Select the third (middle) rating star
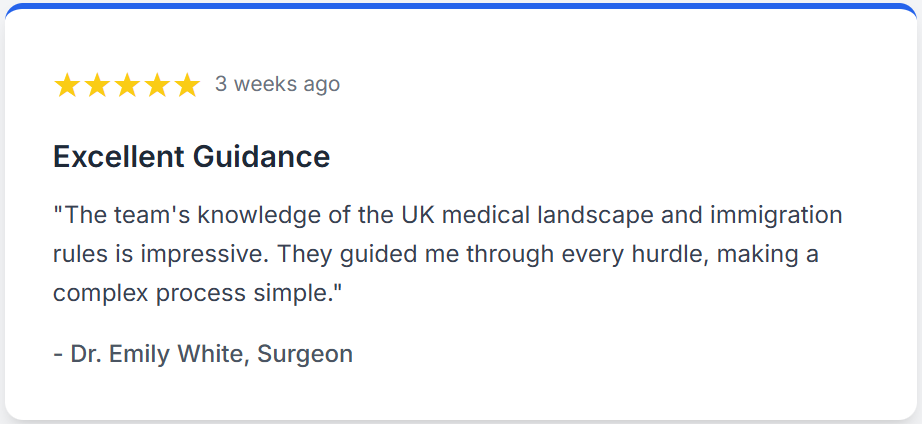 127,85
